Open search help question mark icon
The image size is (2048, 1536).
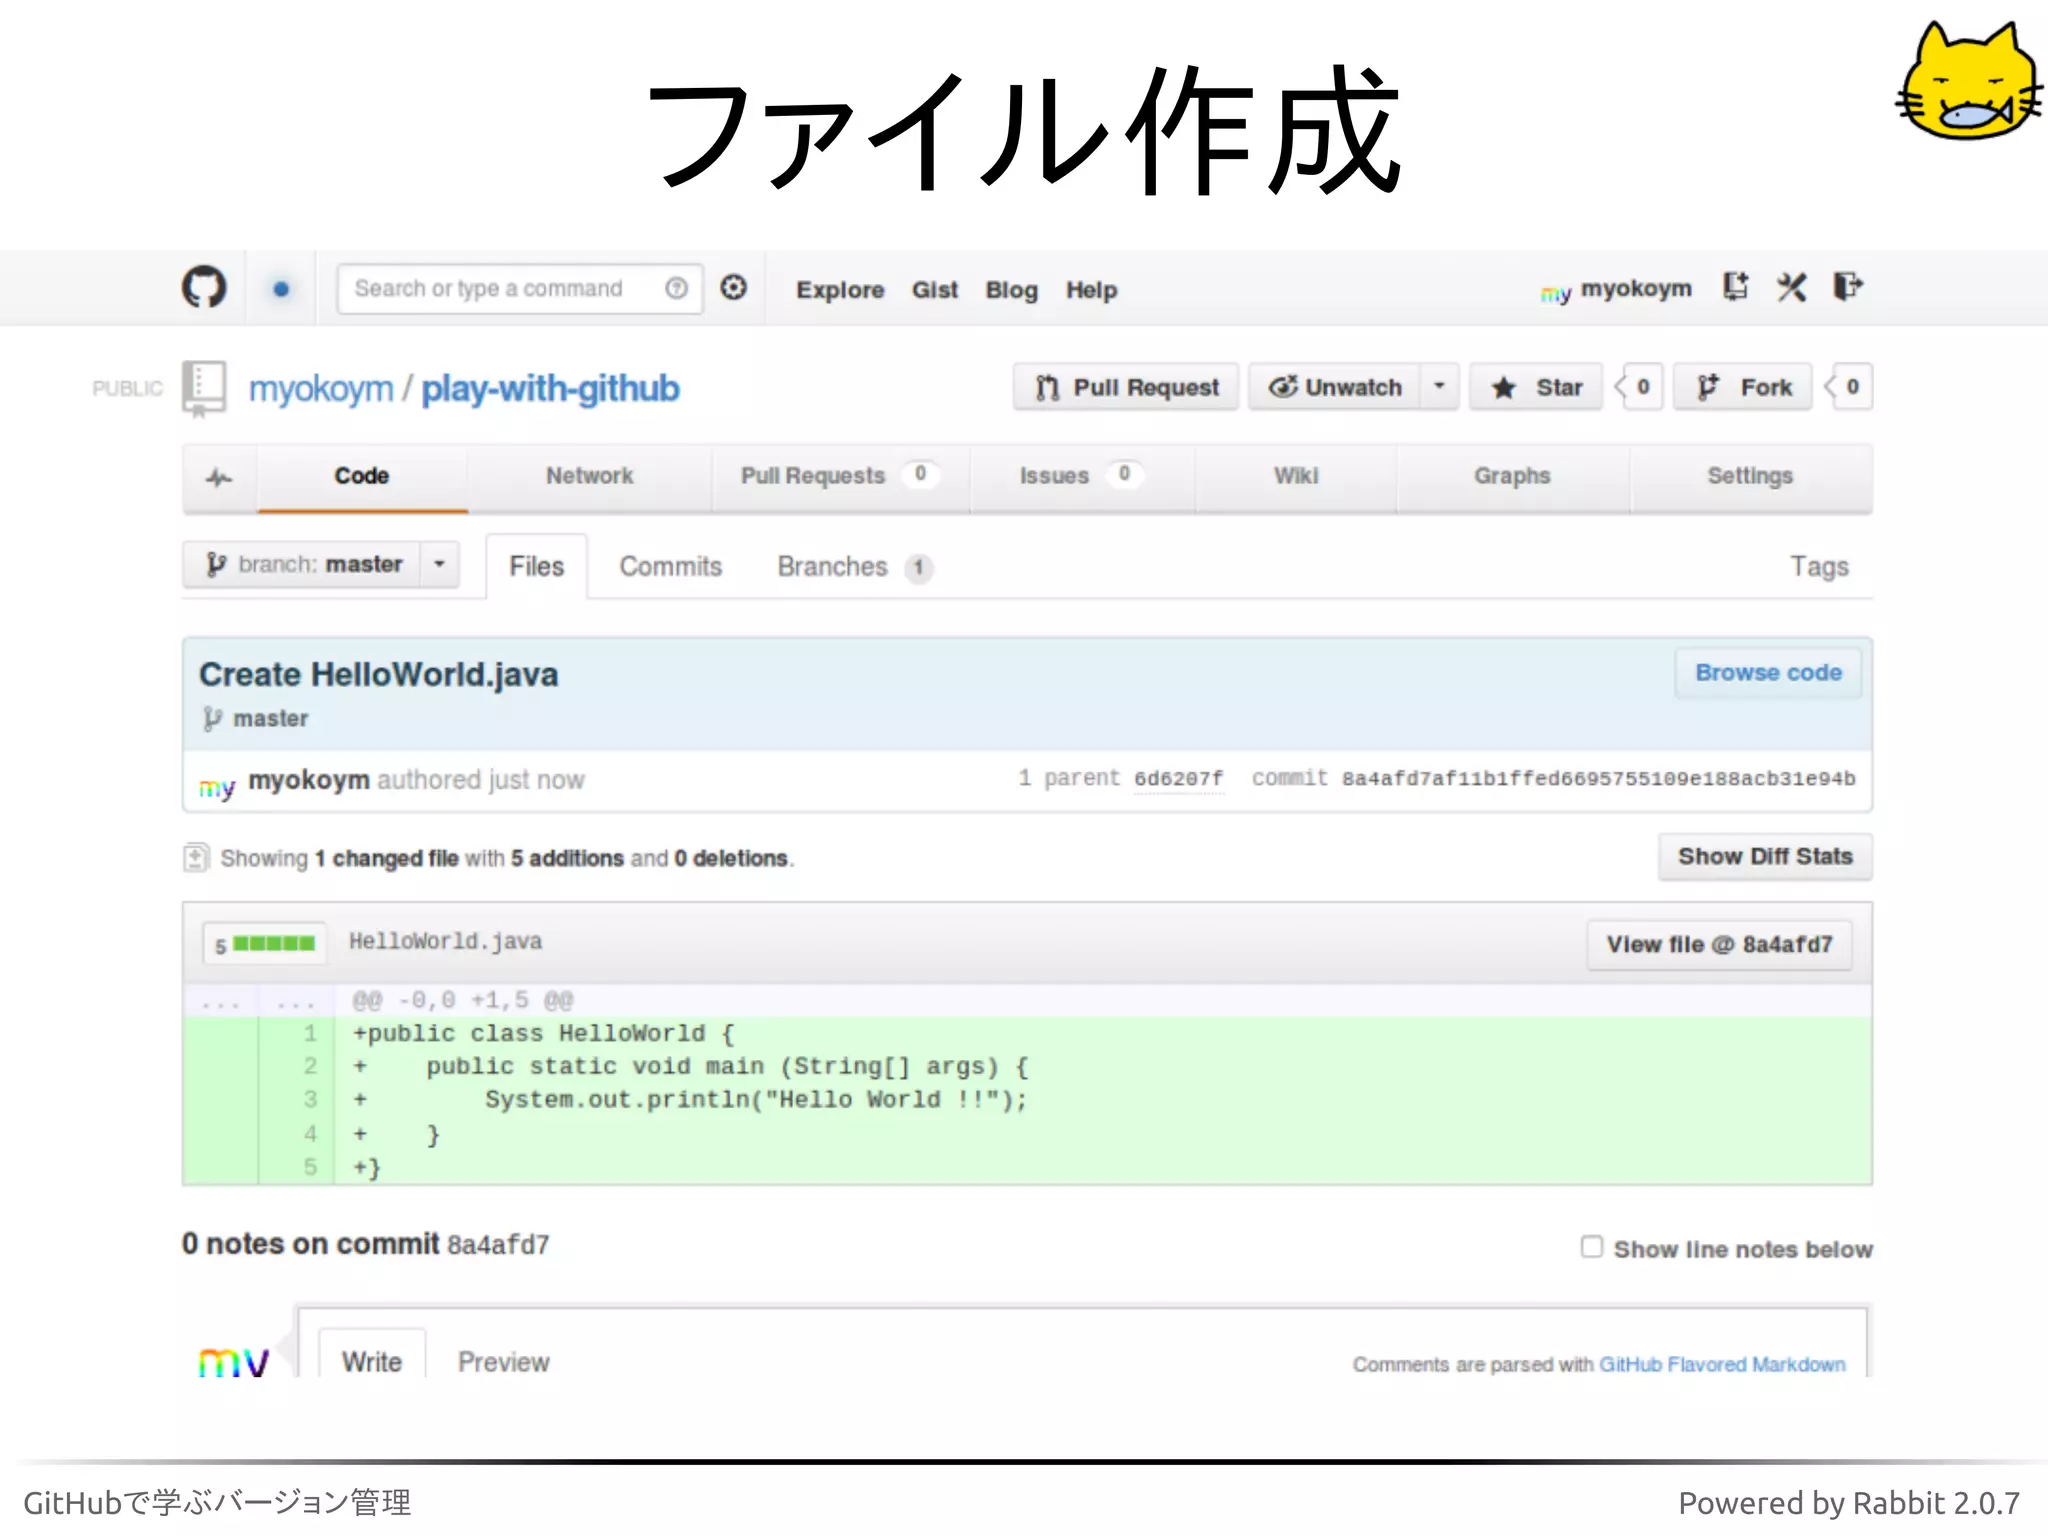pos(677,288)
